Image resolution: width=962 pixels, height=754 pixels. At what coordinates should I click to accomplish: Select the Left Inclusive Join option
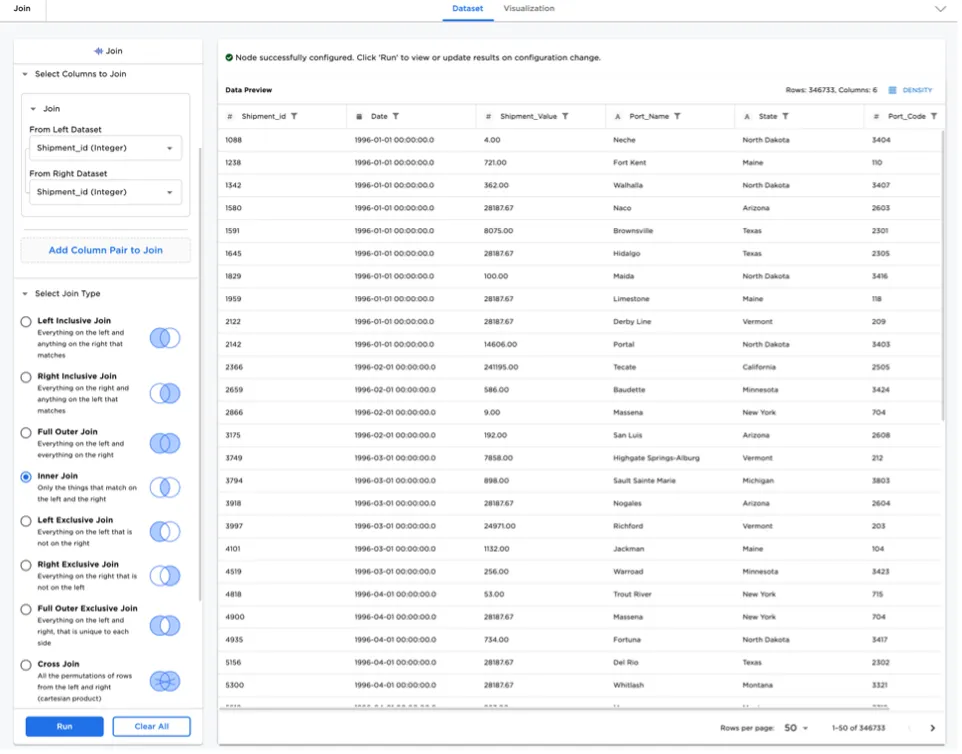click(x=26, y=322)
